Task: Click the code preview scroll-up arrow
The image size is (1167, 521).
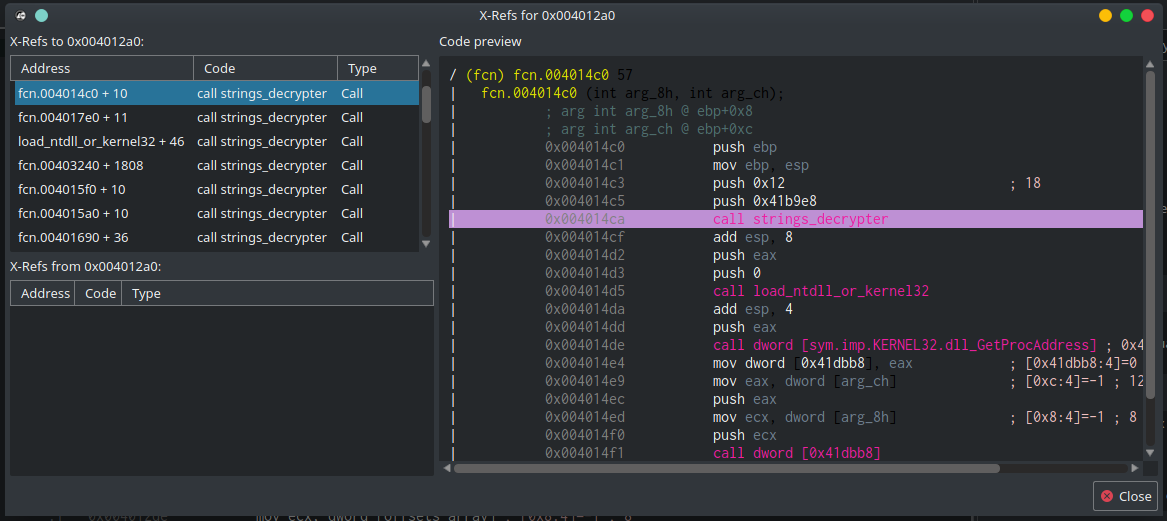Action: tap(1150, 64)
